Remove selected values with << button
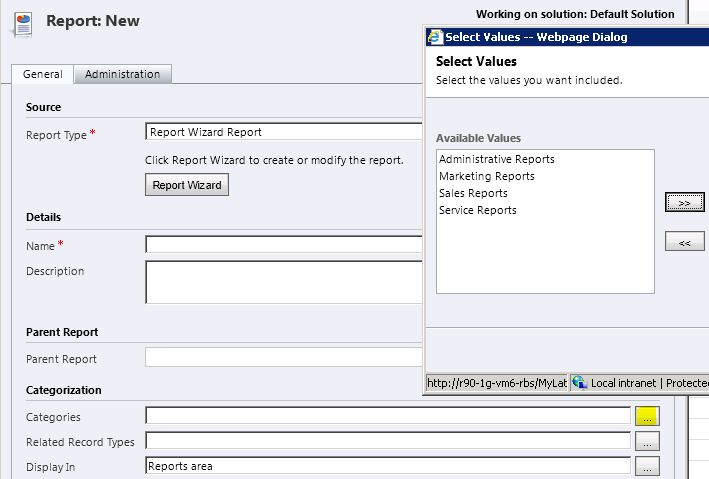This screenshot has height=479, width=709. 684,242
